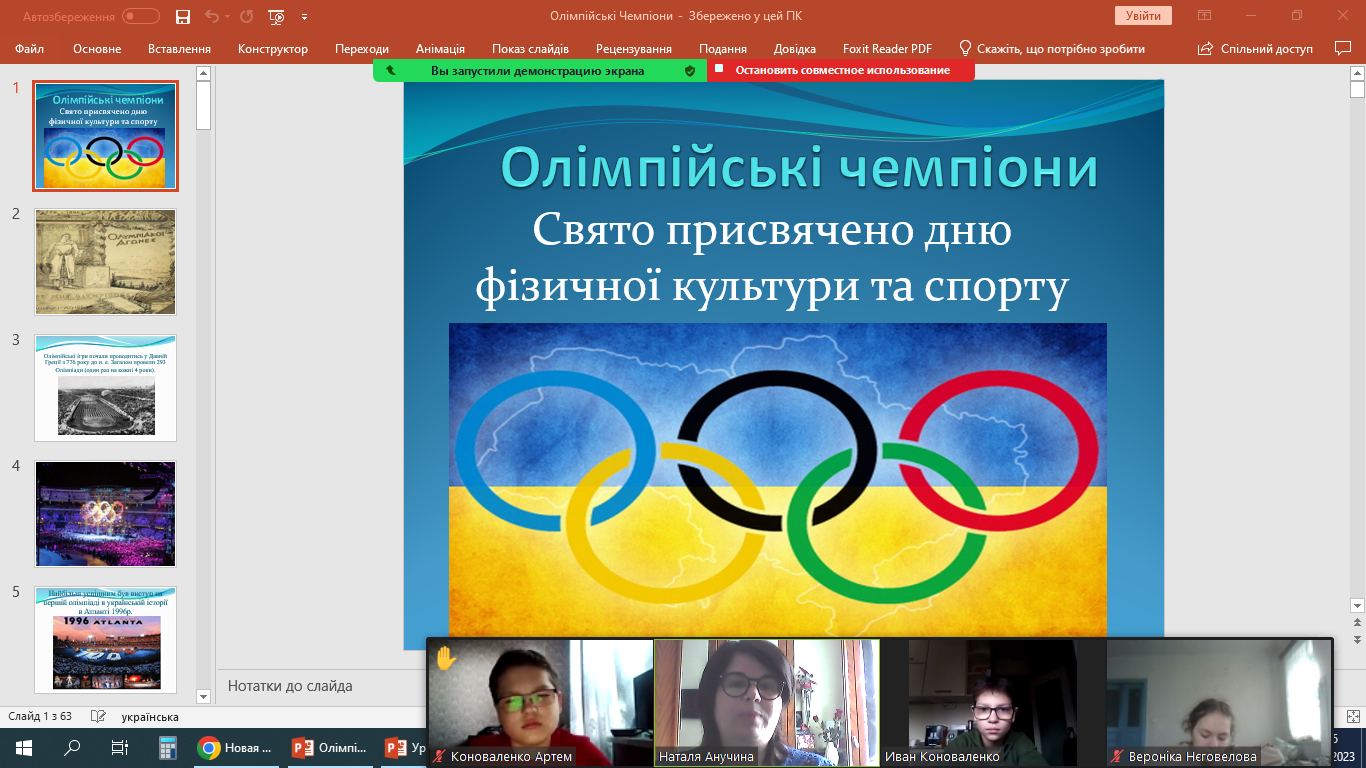Click the Olympic rings image on slide
Image resolution: width=1366 pixels, height=768 pixels.
pos(778,478)
